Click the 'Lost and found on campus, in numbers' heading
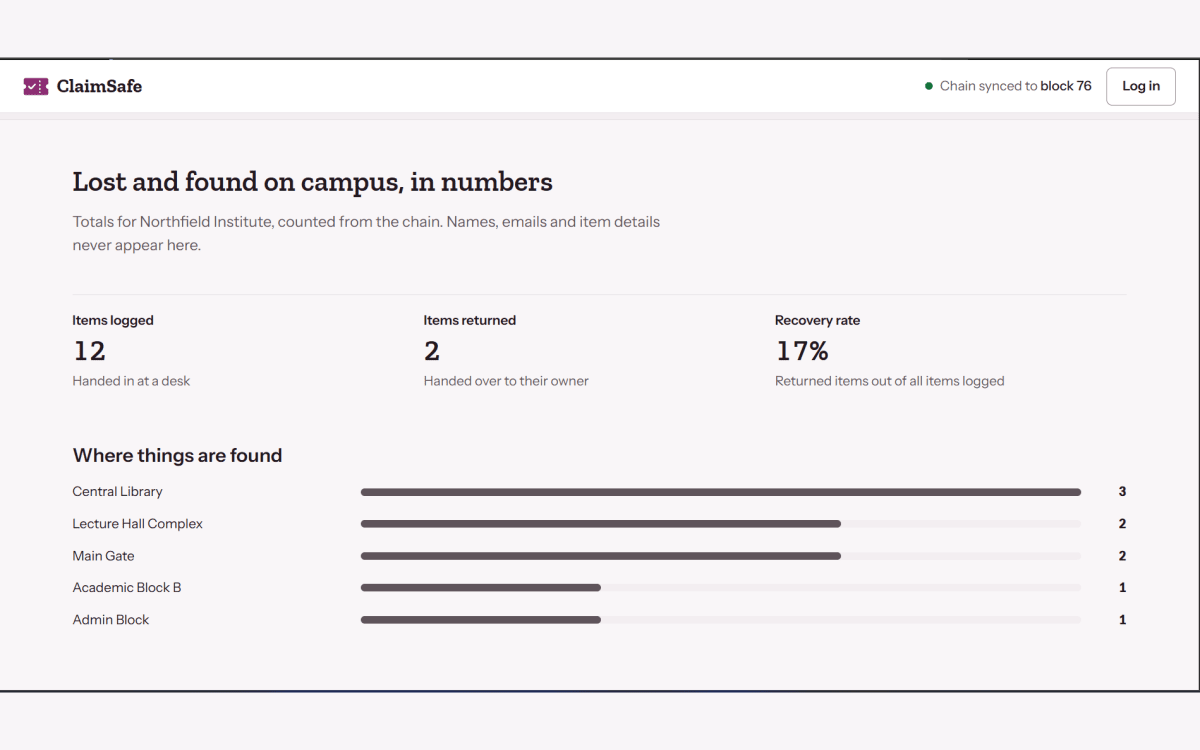 (x=312, y=182)
